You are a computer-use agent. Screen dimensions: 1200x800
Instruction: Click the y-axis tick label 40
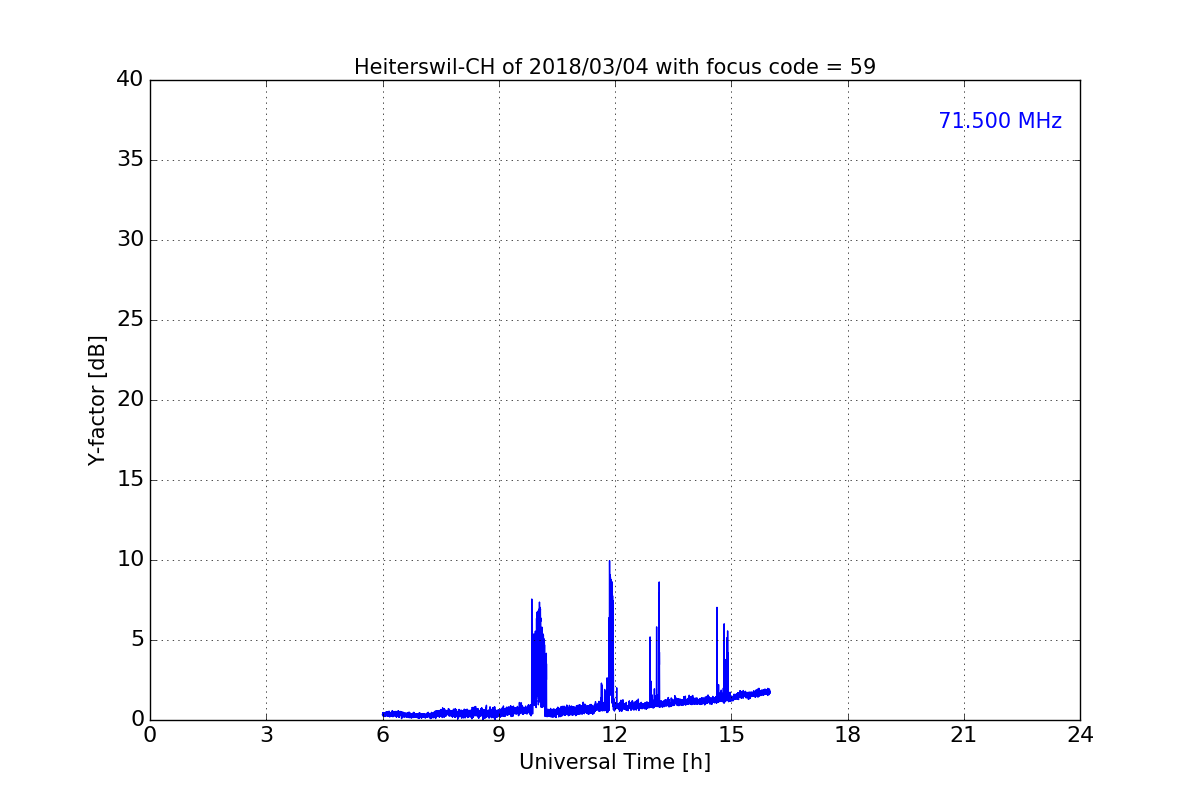[130, 80]
